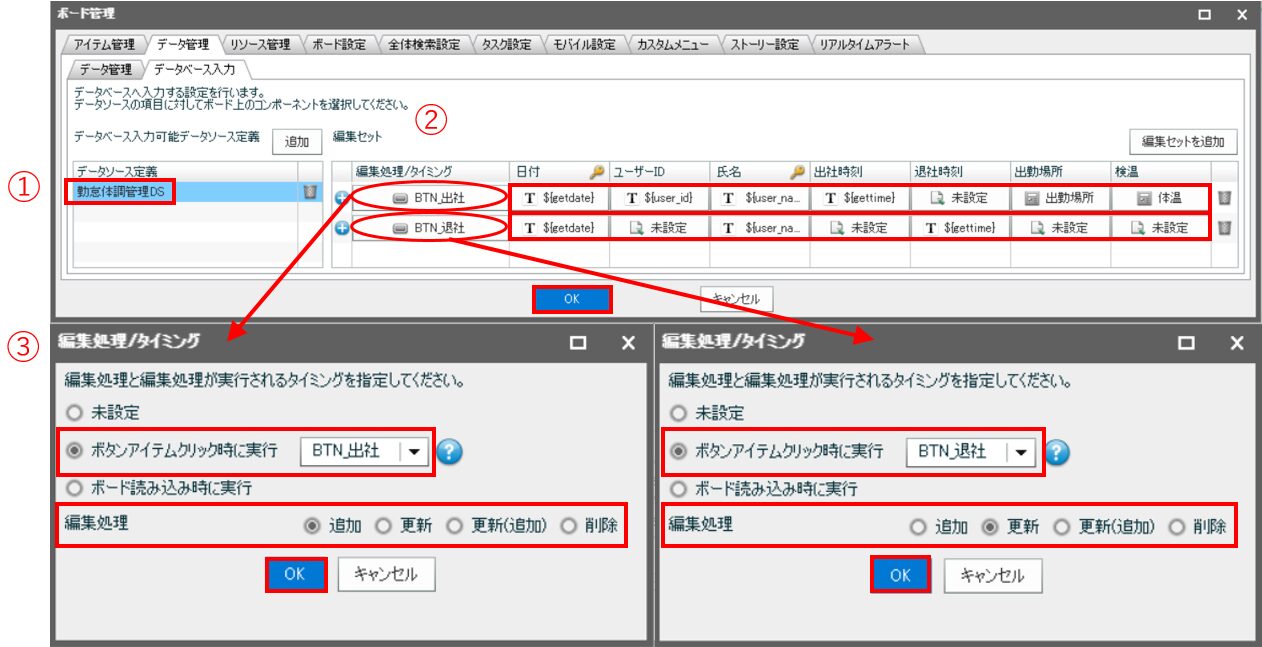Open the BTN_出社 edit timing cell
1262x647 pixels.
[429, 198]
